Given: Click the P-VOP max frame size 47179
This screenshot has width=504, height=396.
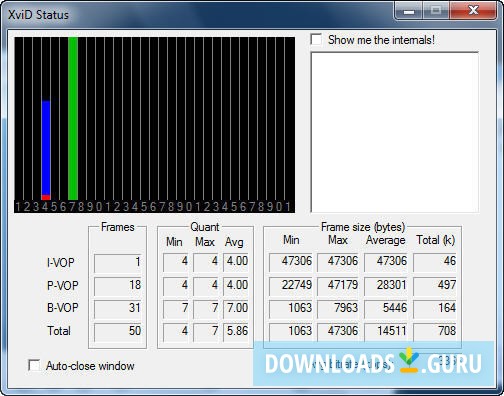Looking at the screenshot, I should (x=337, y=286).
